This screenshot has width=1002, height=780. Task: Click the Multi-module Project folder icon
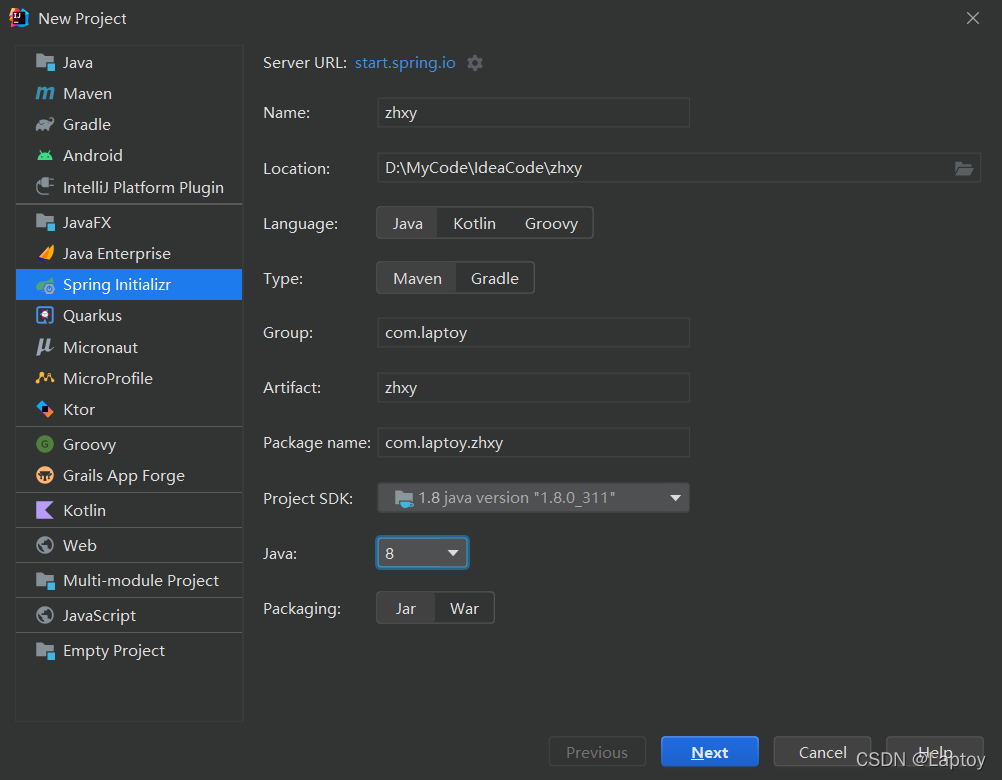(x=45, y=580)
